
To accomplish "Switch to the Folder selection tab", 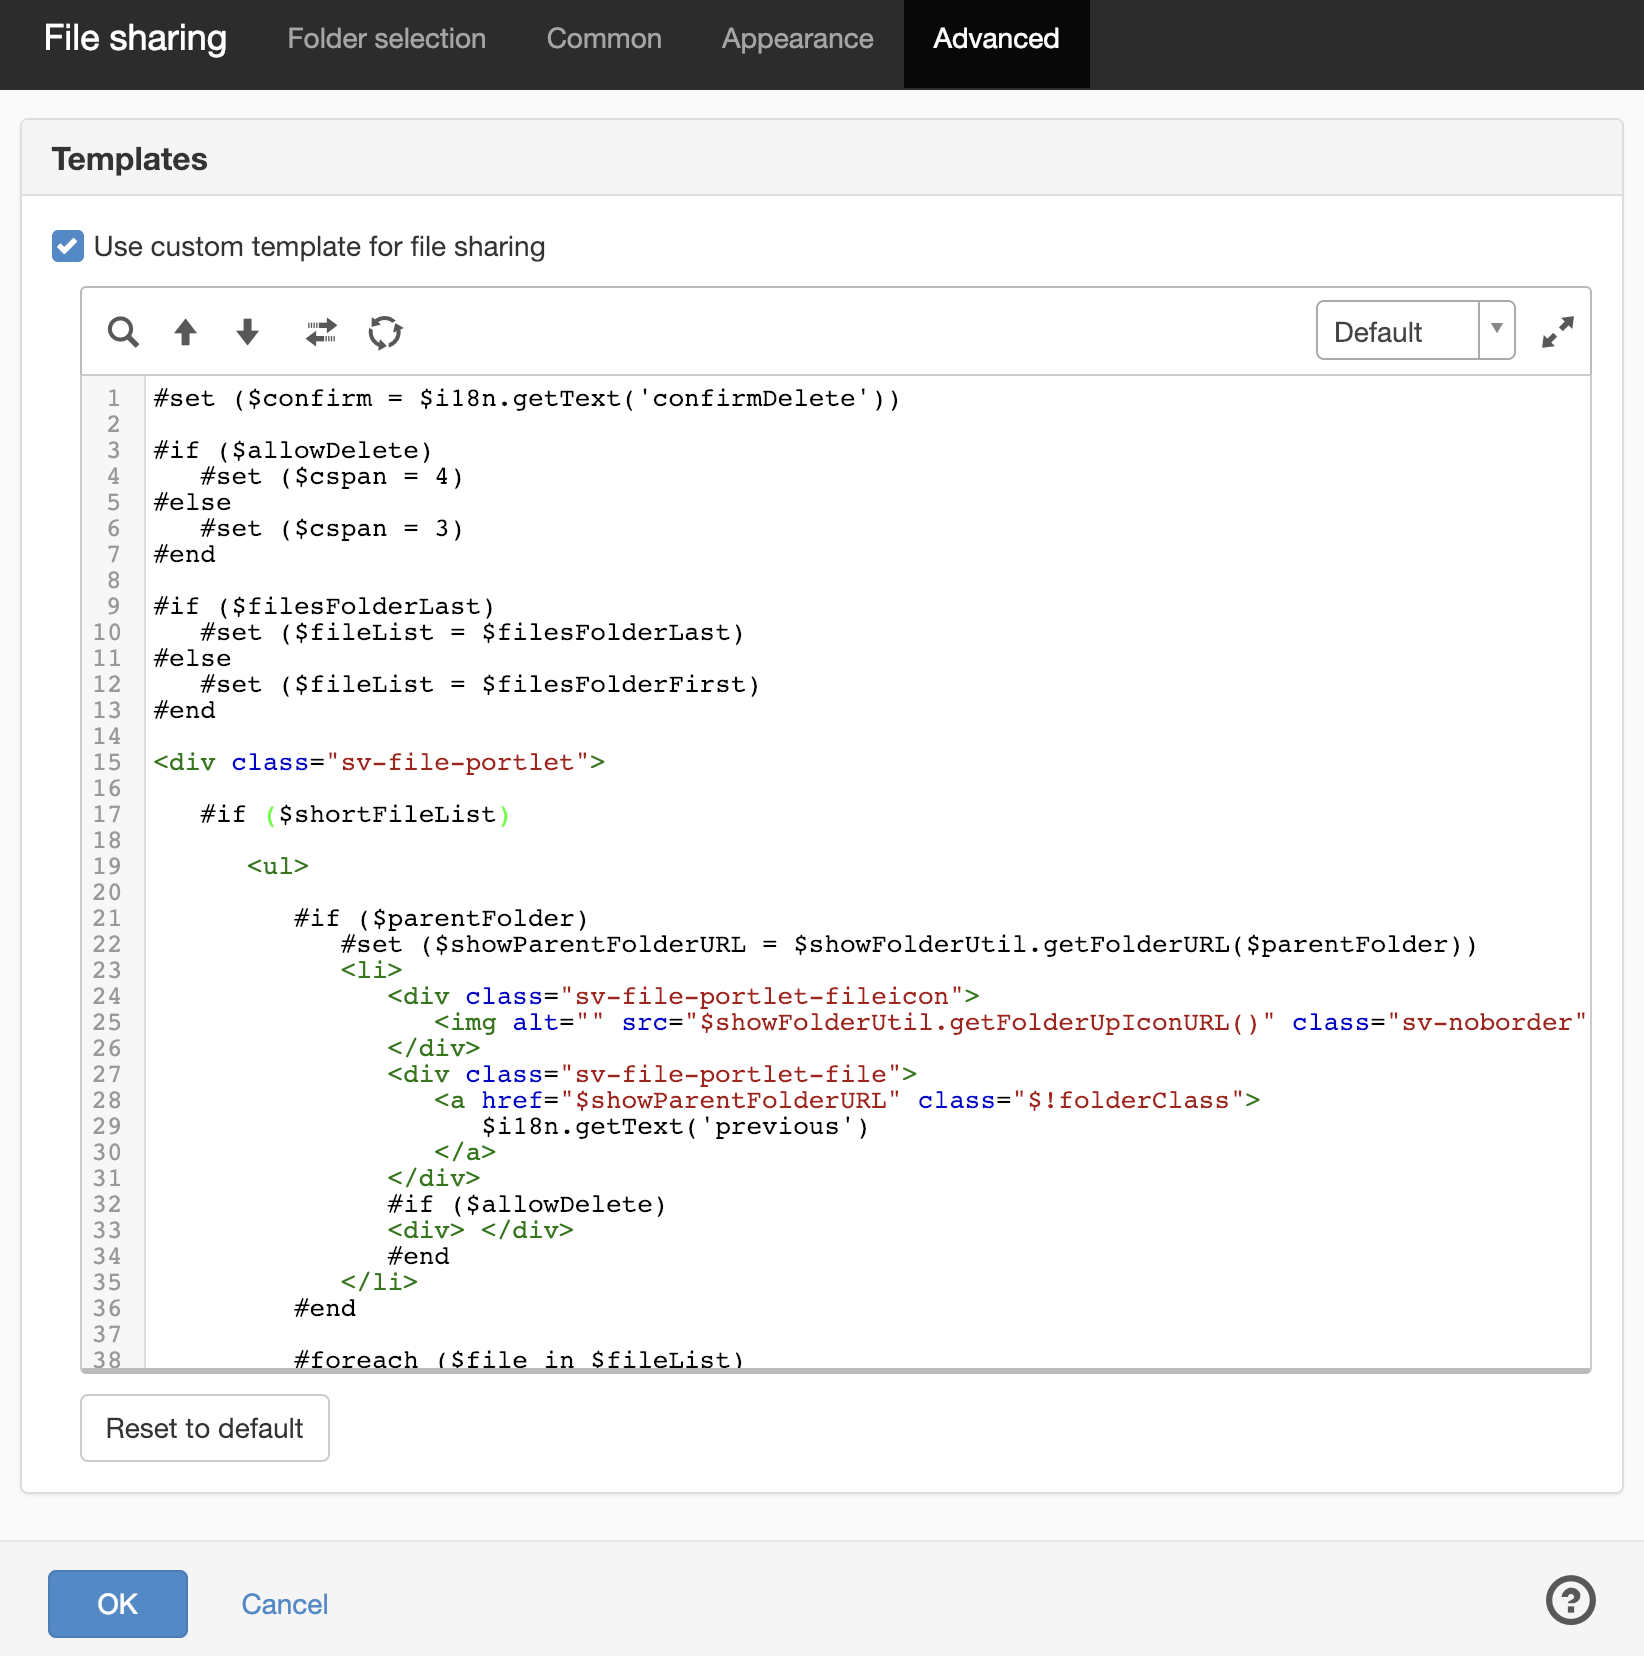I will [386, 39].
